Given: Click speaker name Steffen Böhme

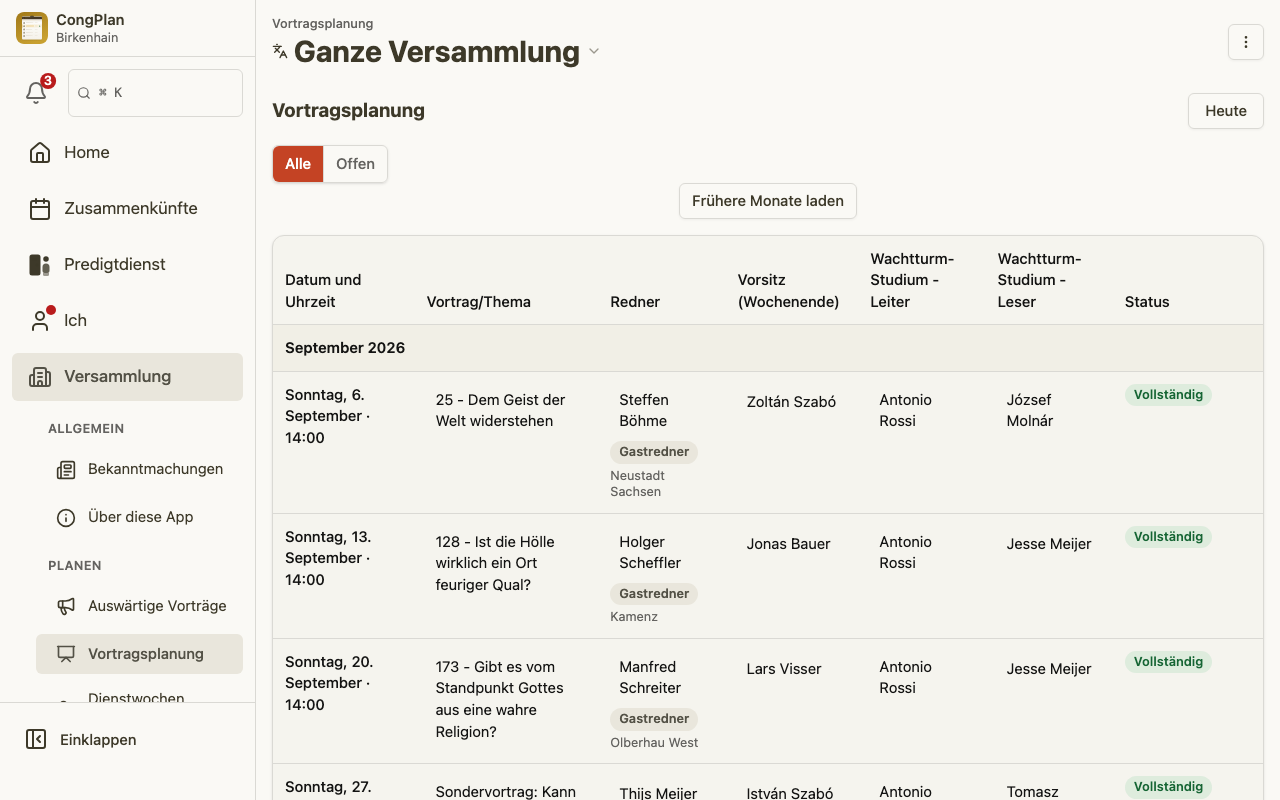Looking at the screenshot, I should pos(644,411).
